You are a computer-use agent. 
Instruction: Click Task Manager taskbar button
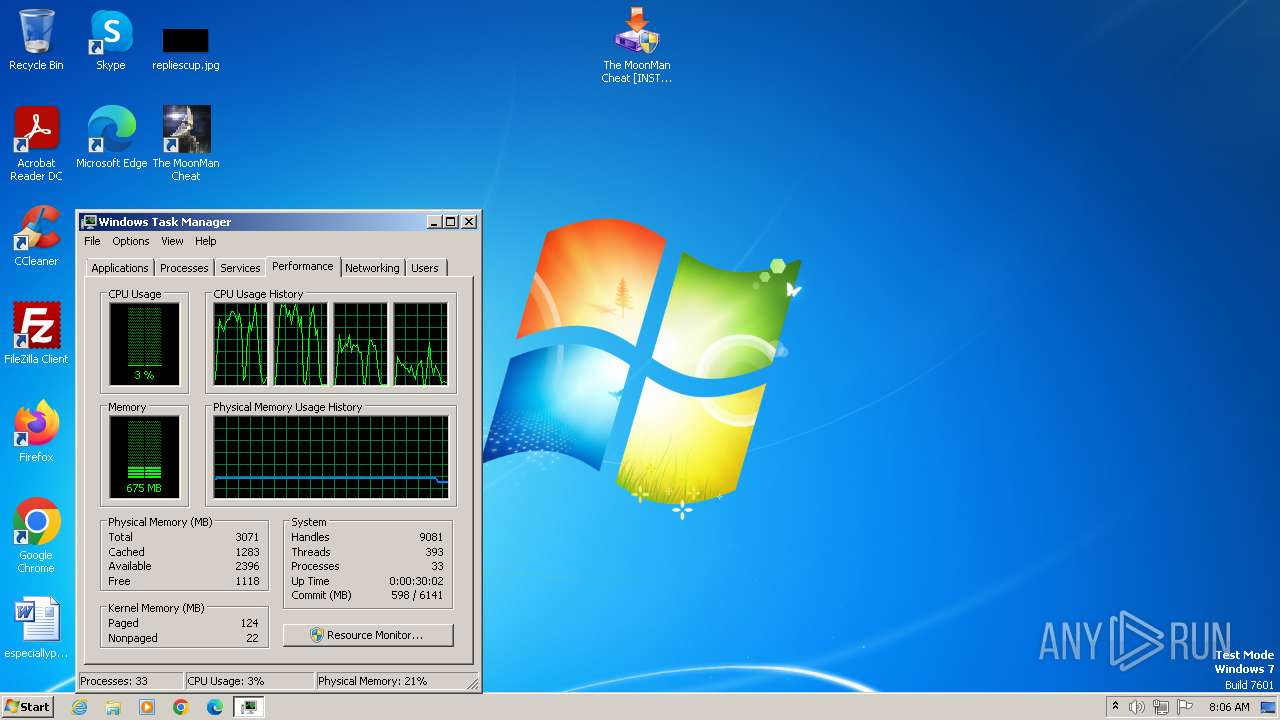tap(249, 707)
